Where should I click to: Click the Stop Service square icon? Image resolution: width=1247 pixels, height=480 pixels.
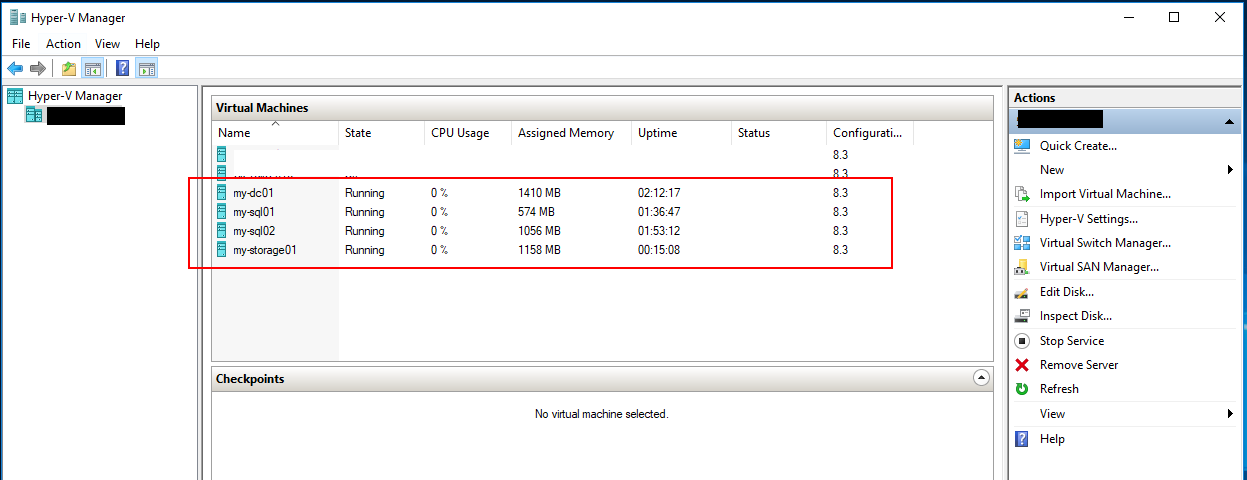point(1022,341)
